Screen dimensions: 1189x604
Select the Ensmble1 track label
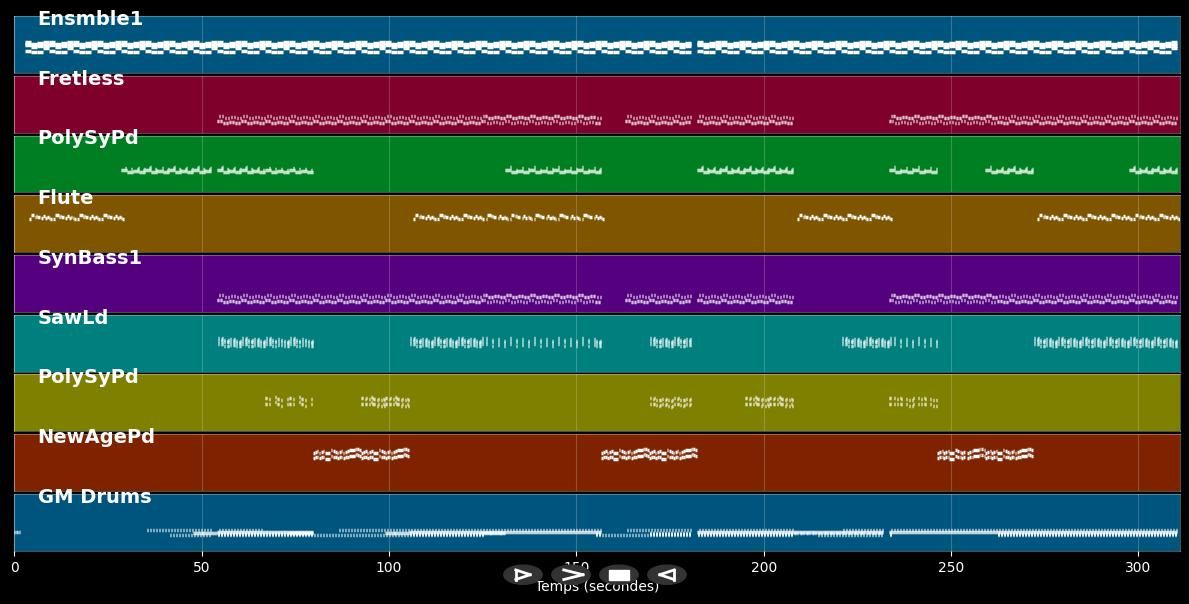(x=90, y=19)
